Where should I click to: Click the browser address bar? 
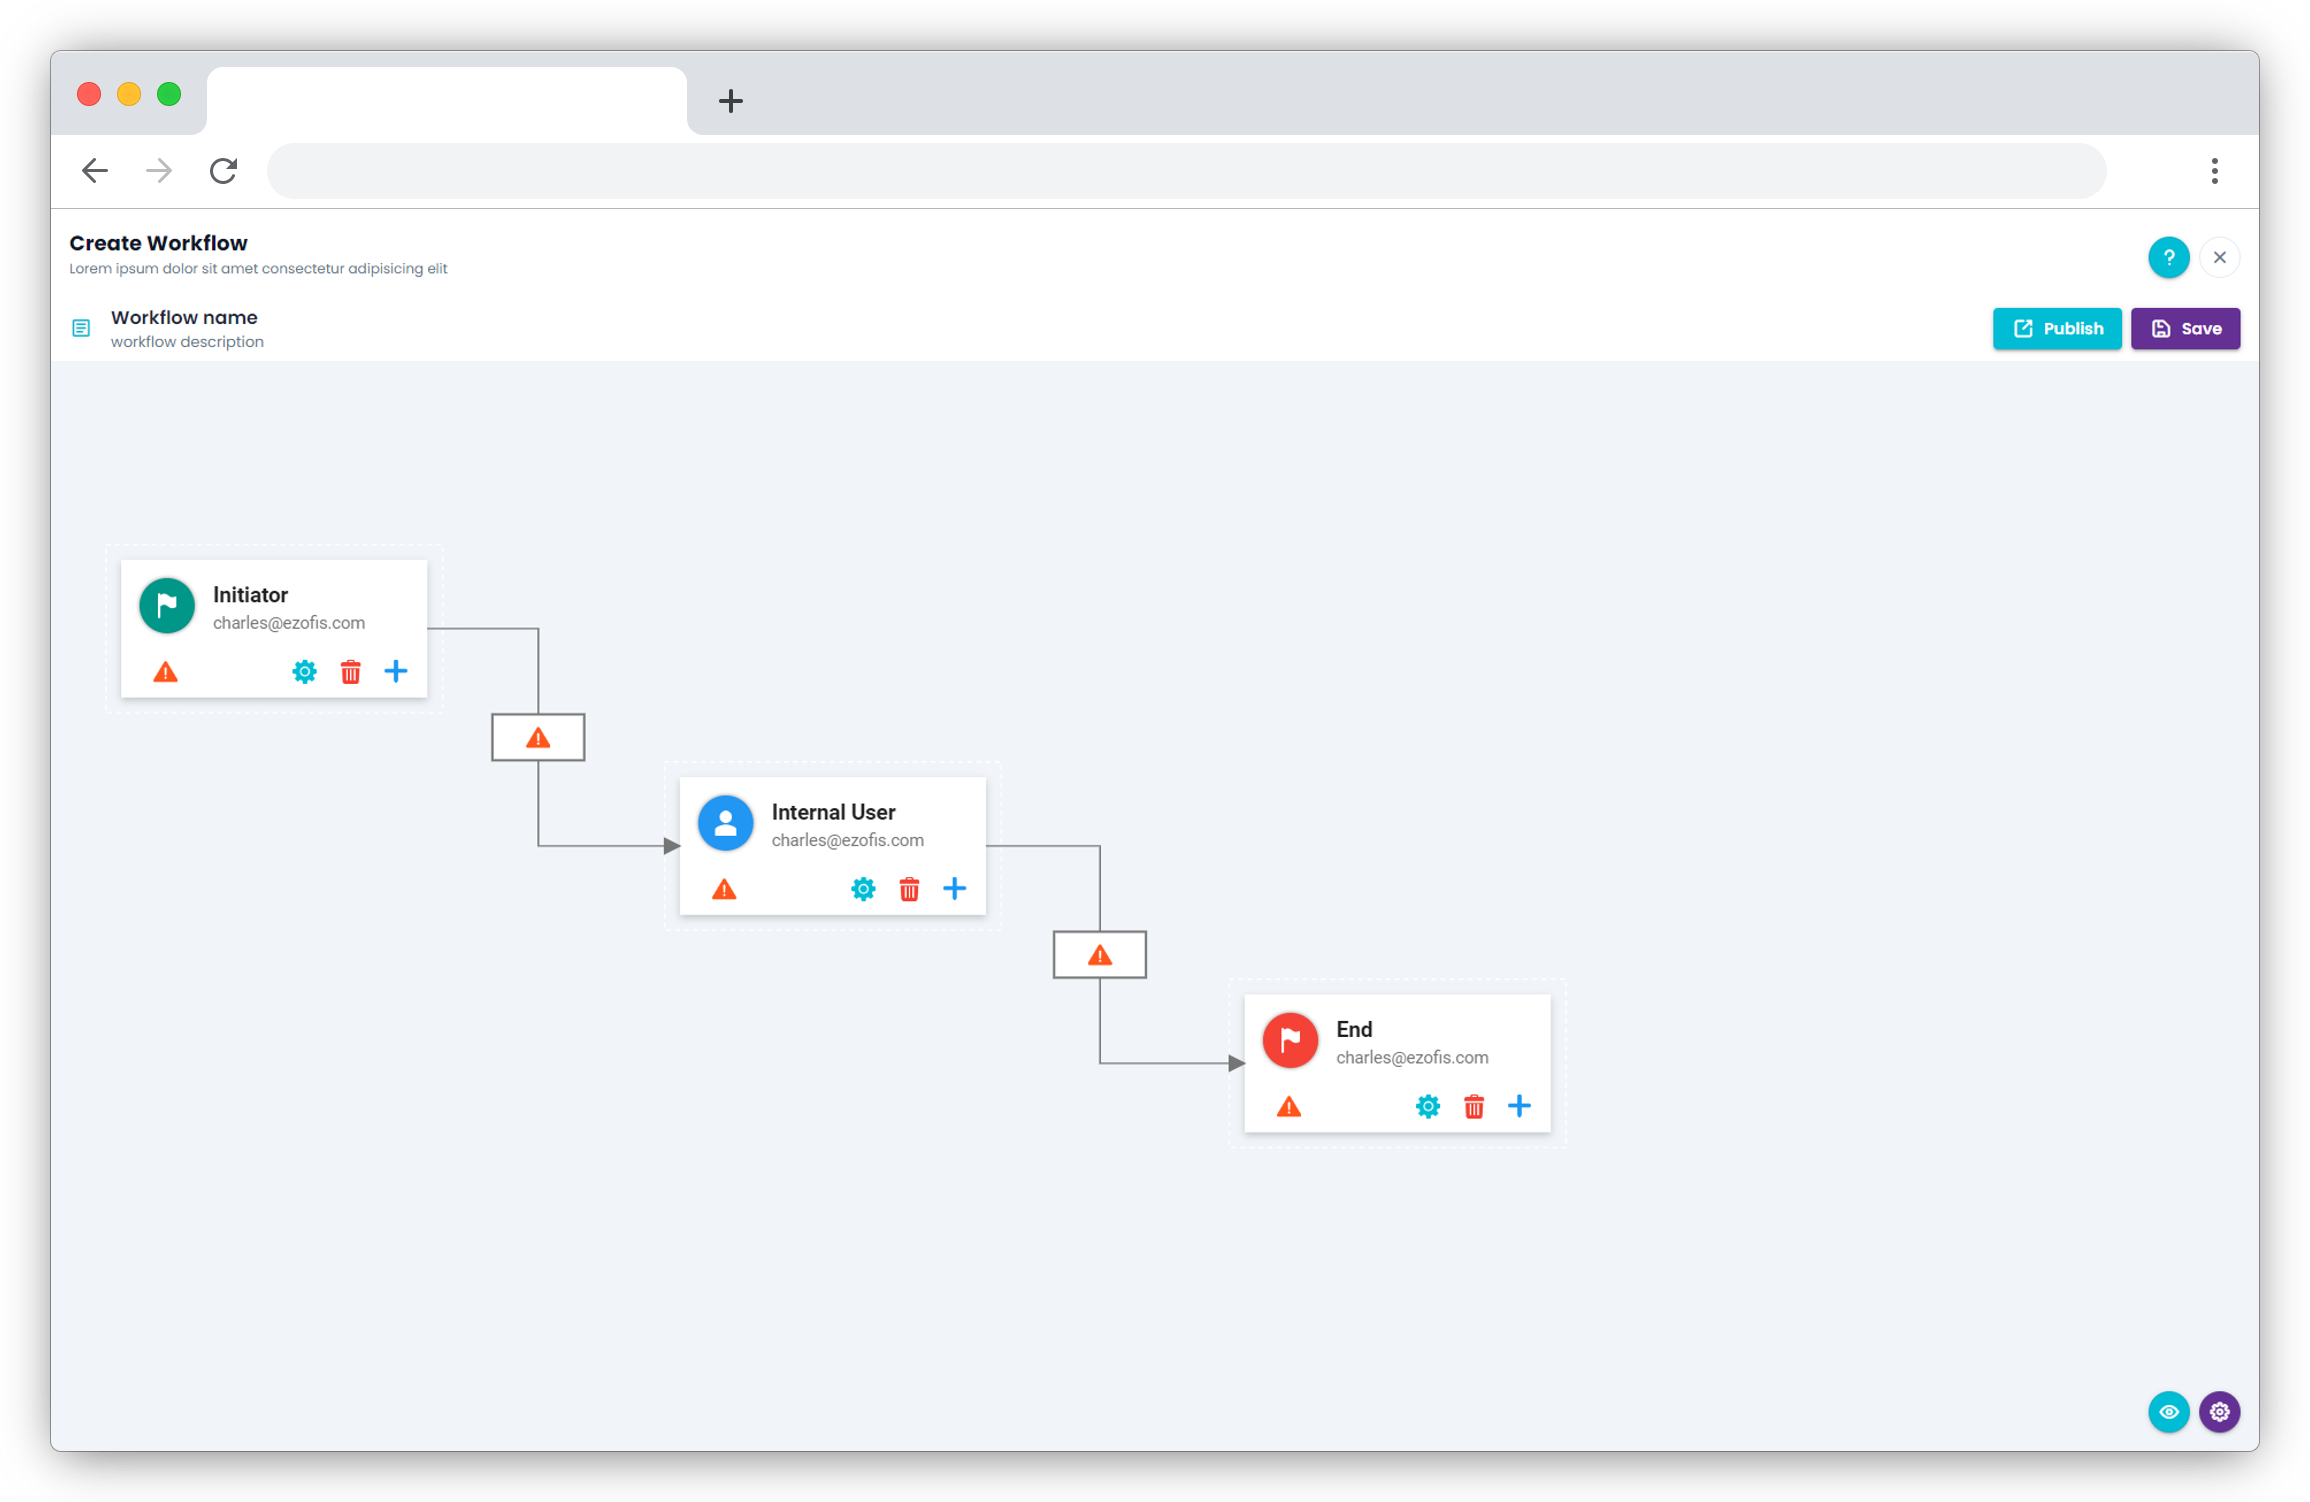click(1186, 171)
